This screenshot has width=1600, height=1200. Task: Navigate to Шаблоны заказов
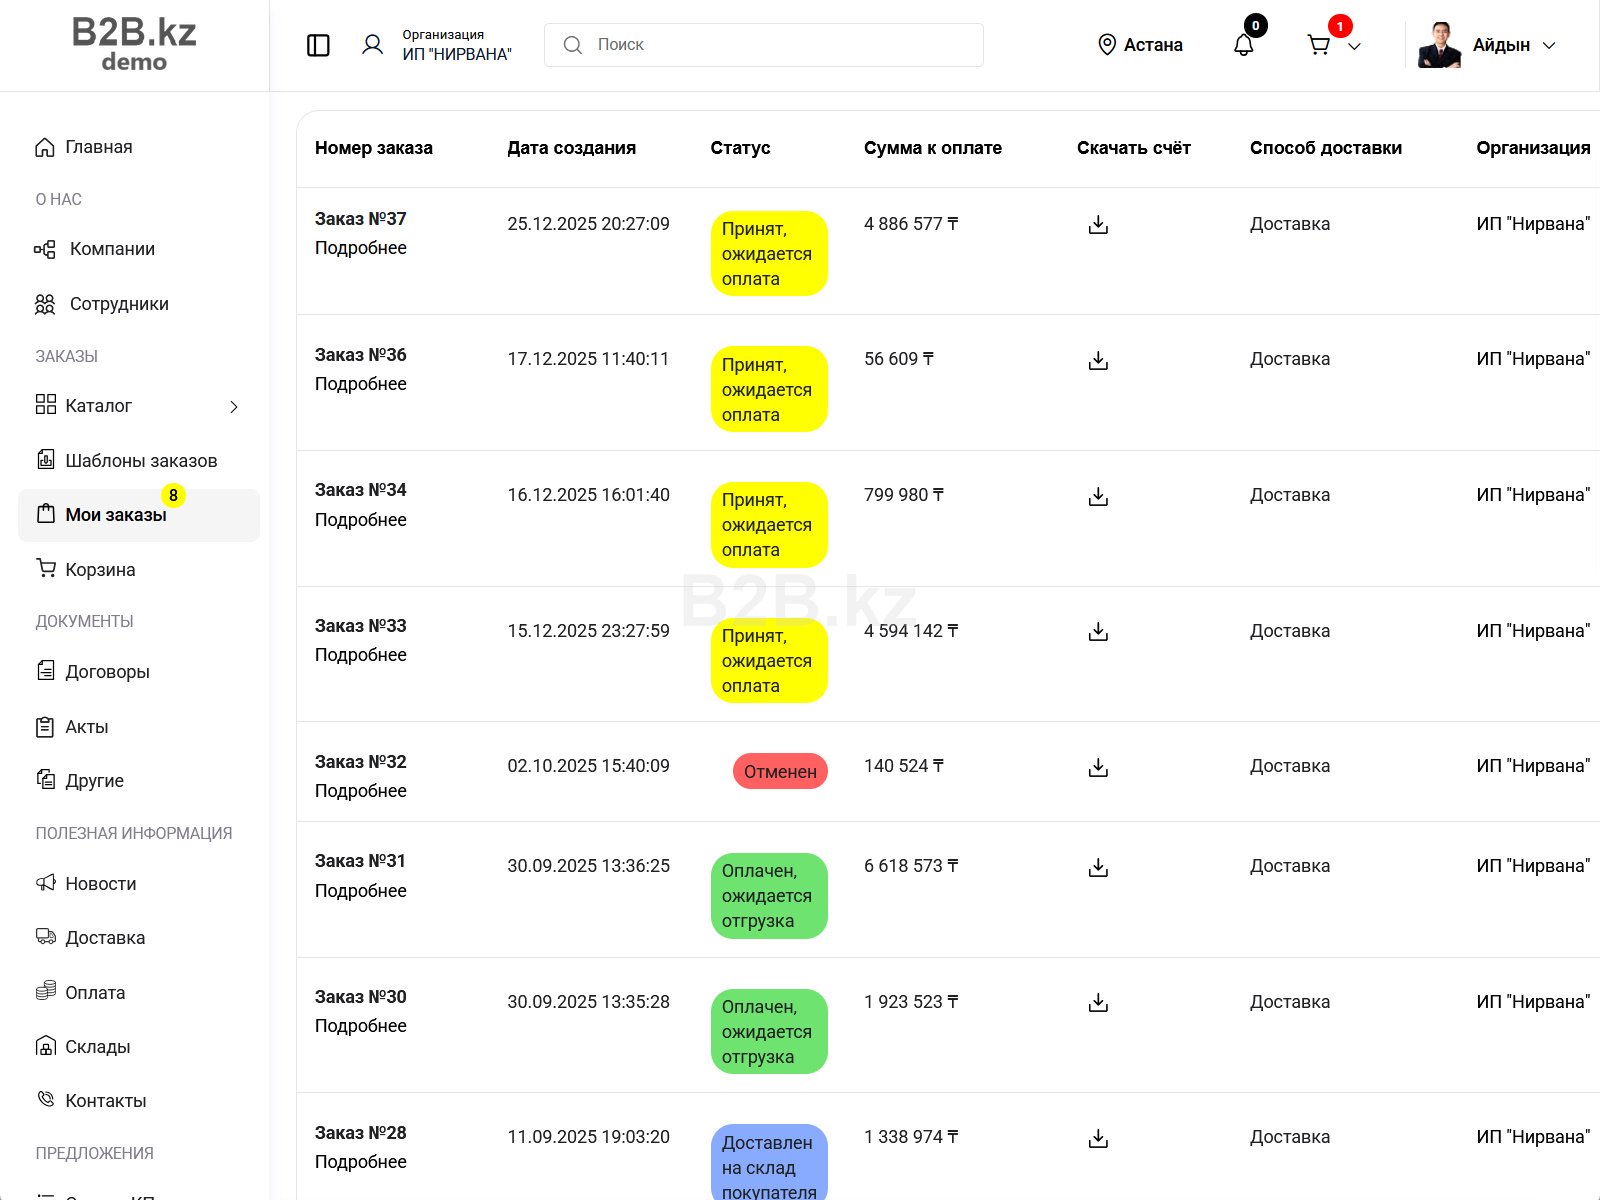(x=141, y=461)
